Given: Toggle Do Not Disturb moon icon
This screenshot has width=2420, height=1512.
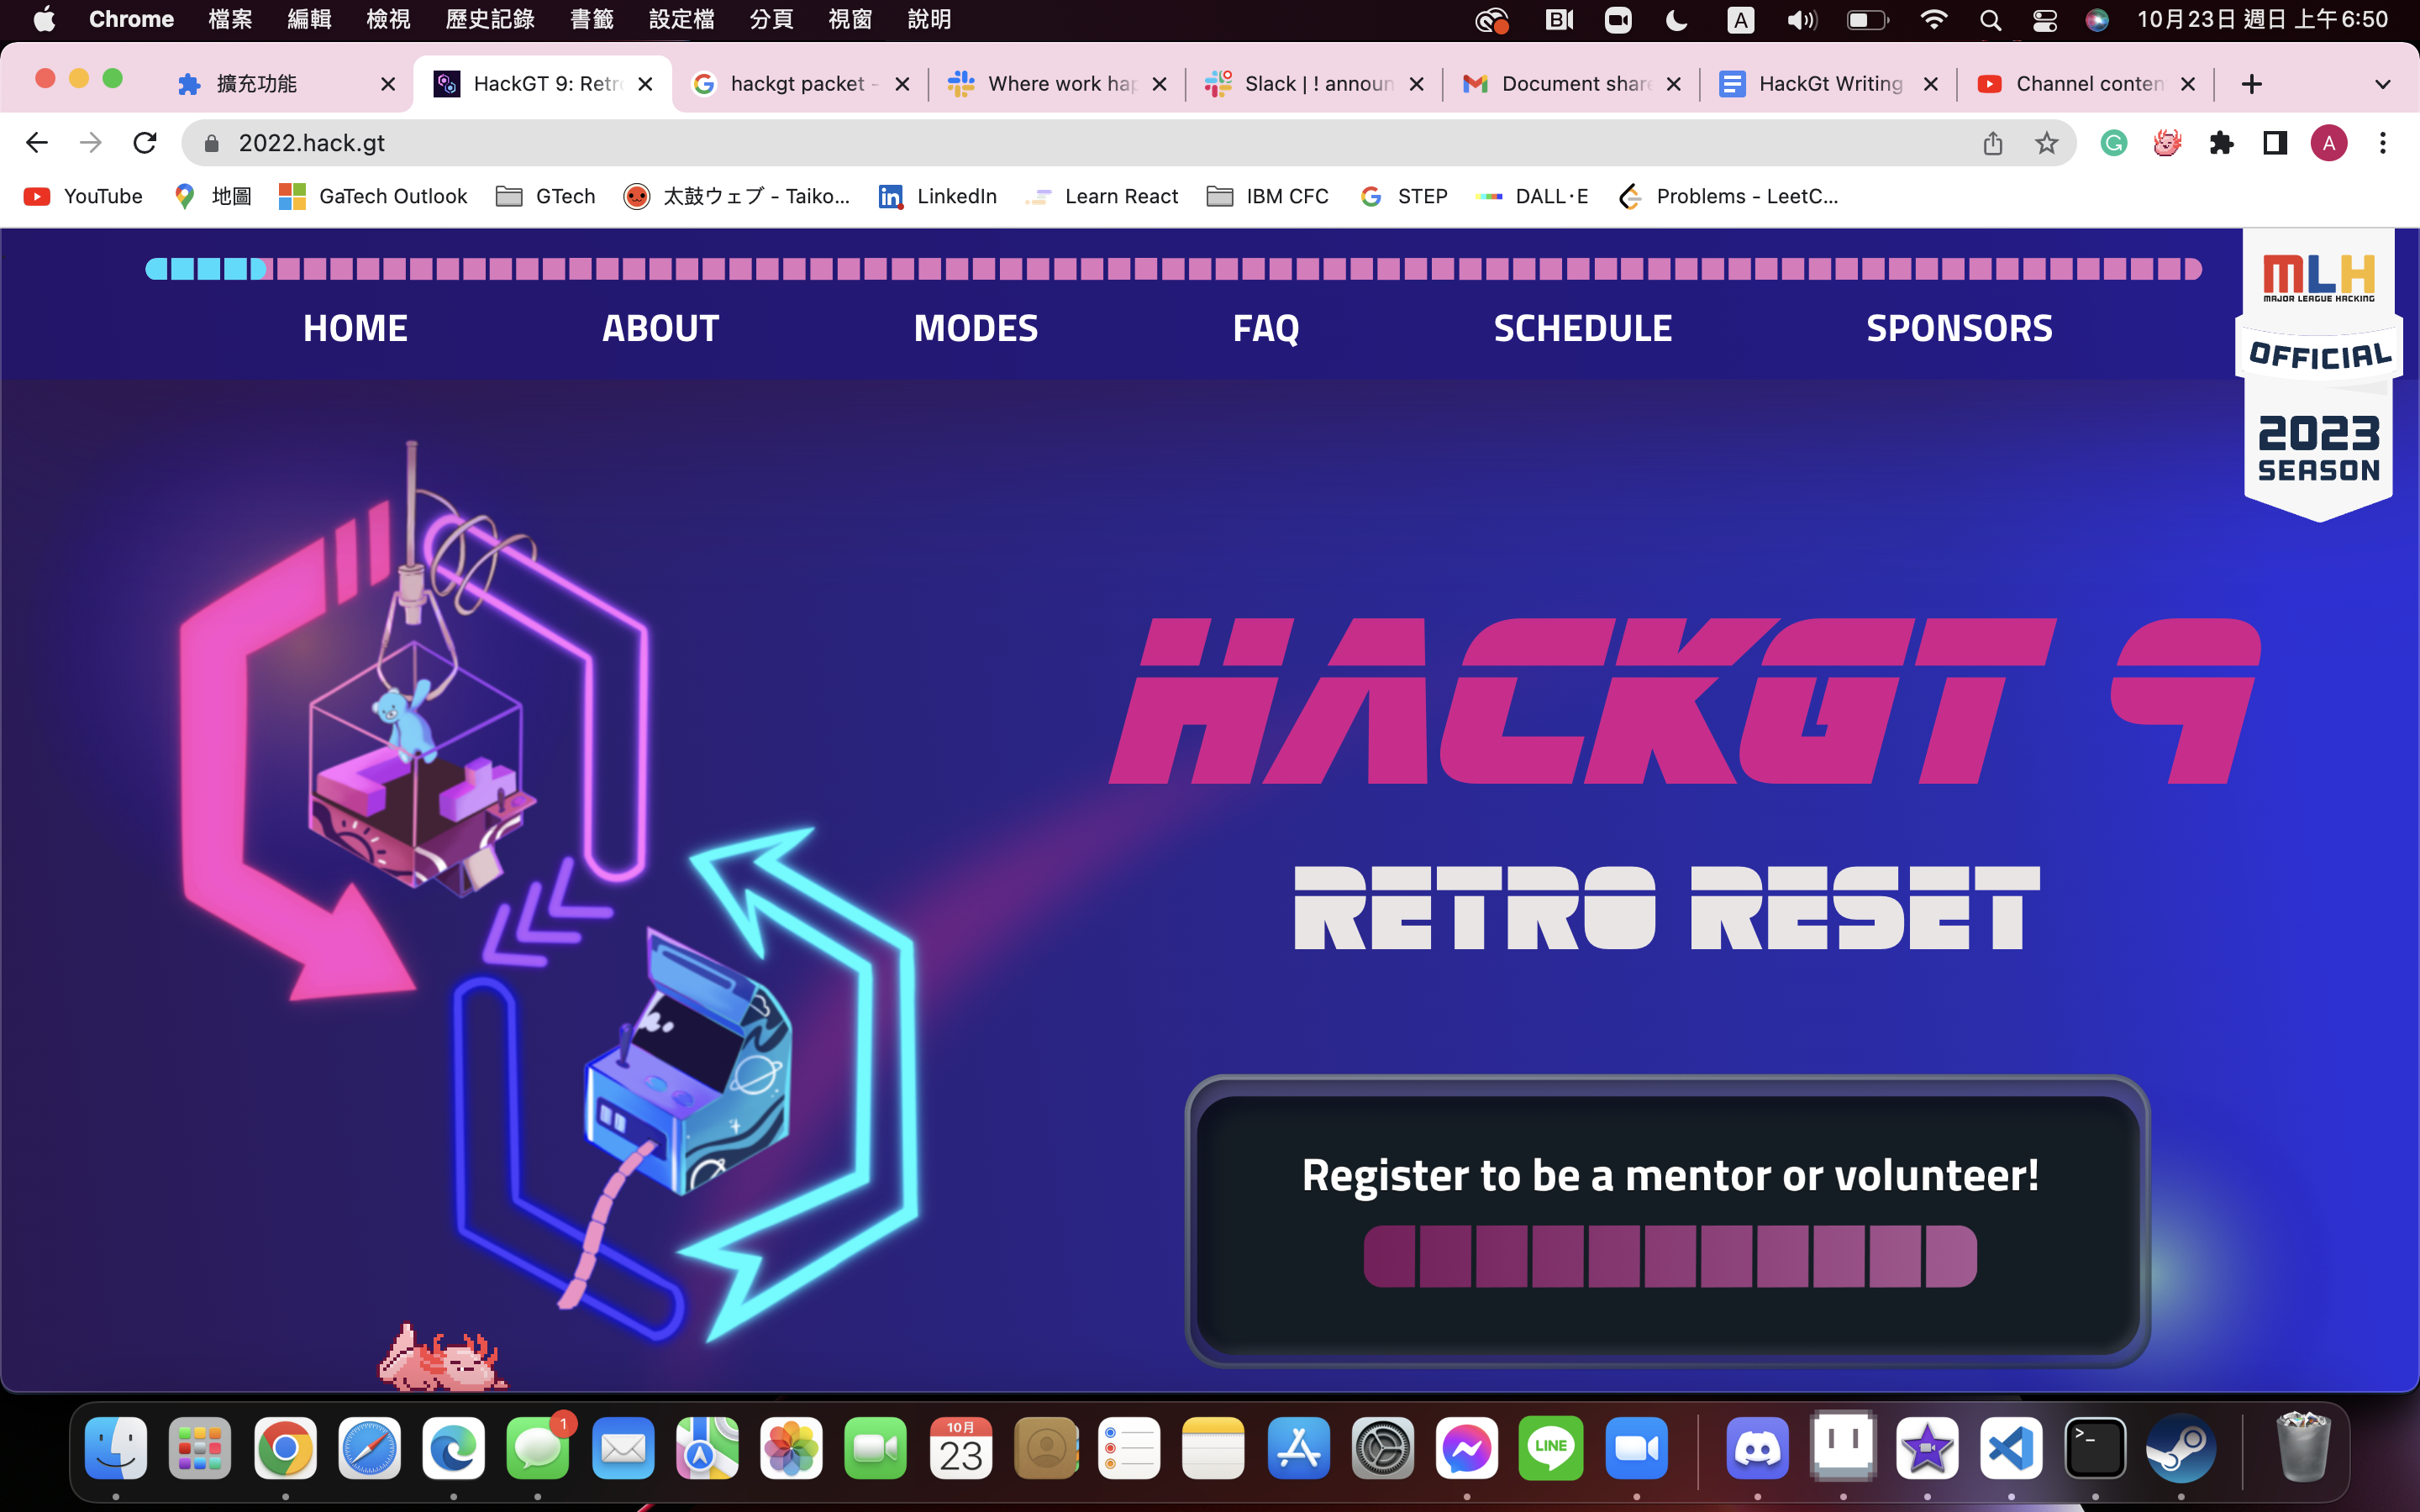Looking at the screenshot, I should pos(1677,20).
